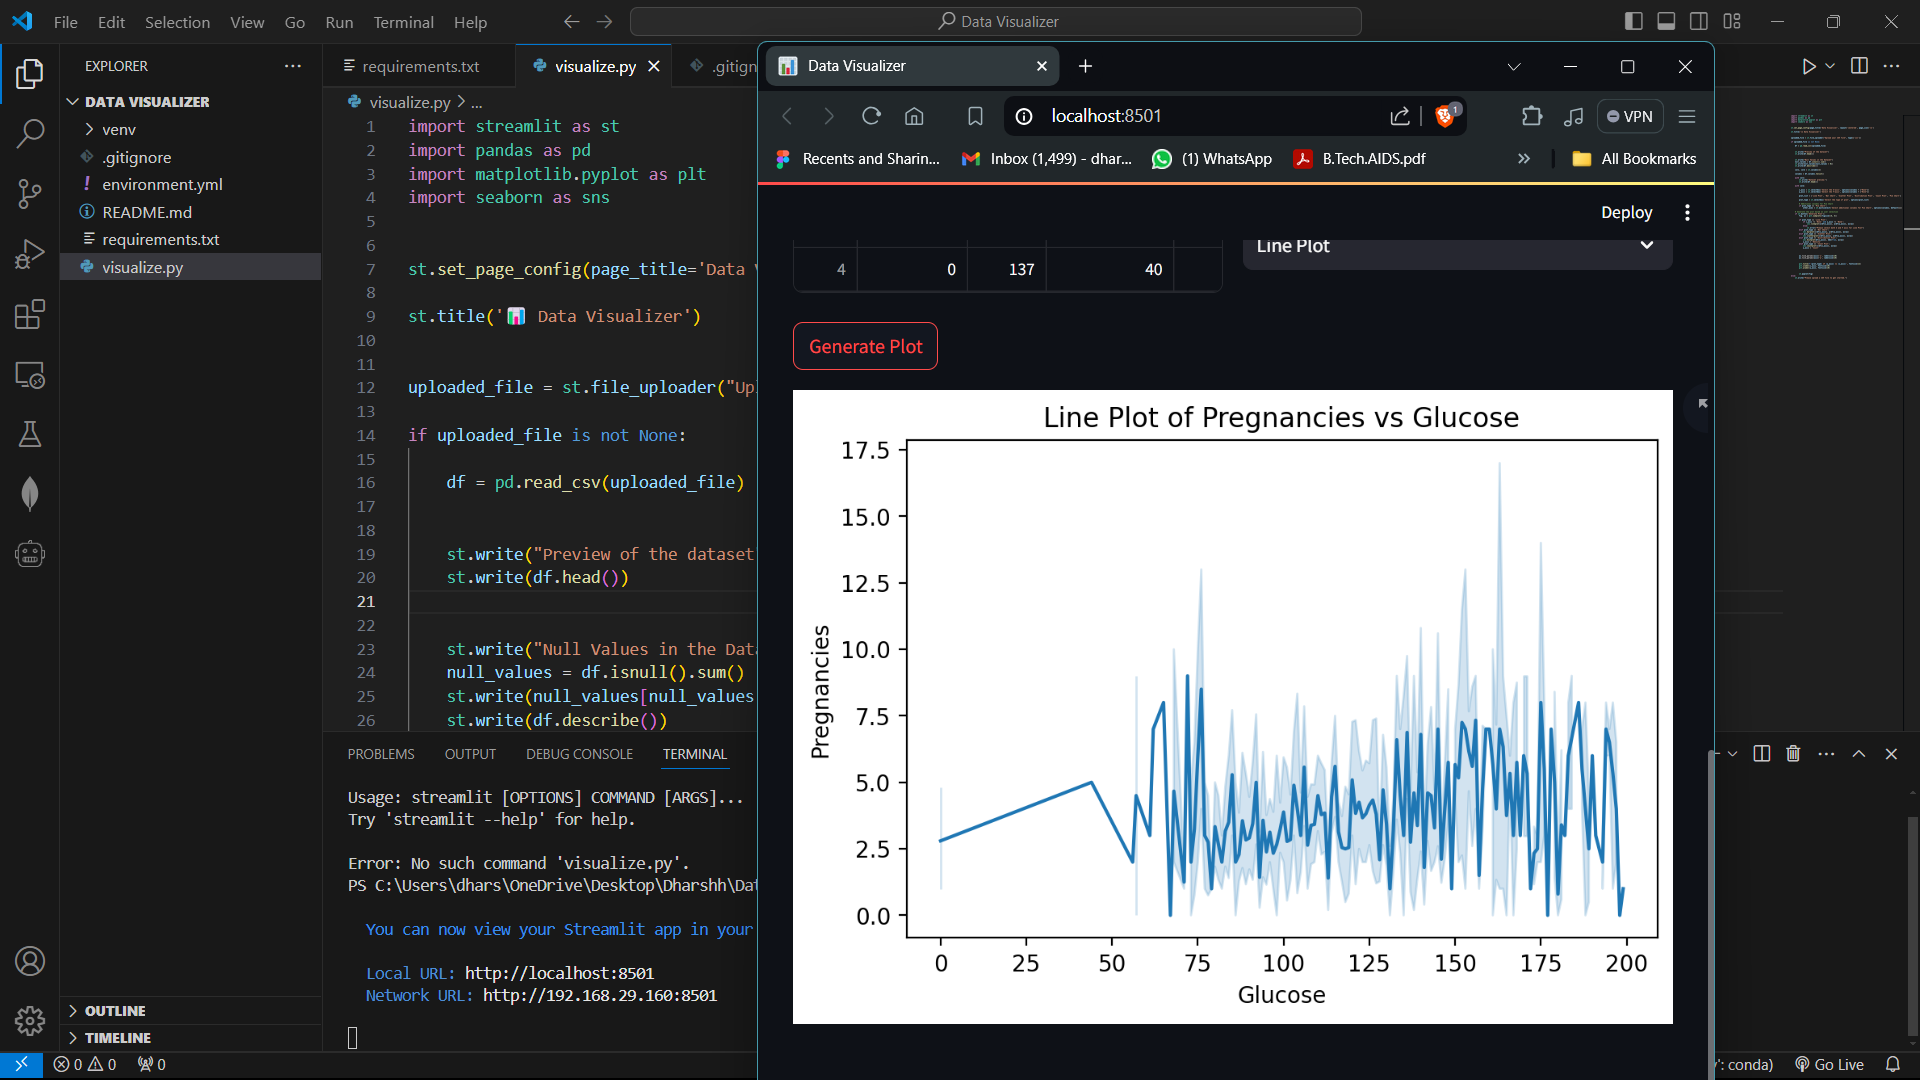Kill terminal with trash icon

click(x=1793, y=754)
